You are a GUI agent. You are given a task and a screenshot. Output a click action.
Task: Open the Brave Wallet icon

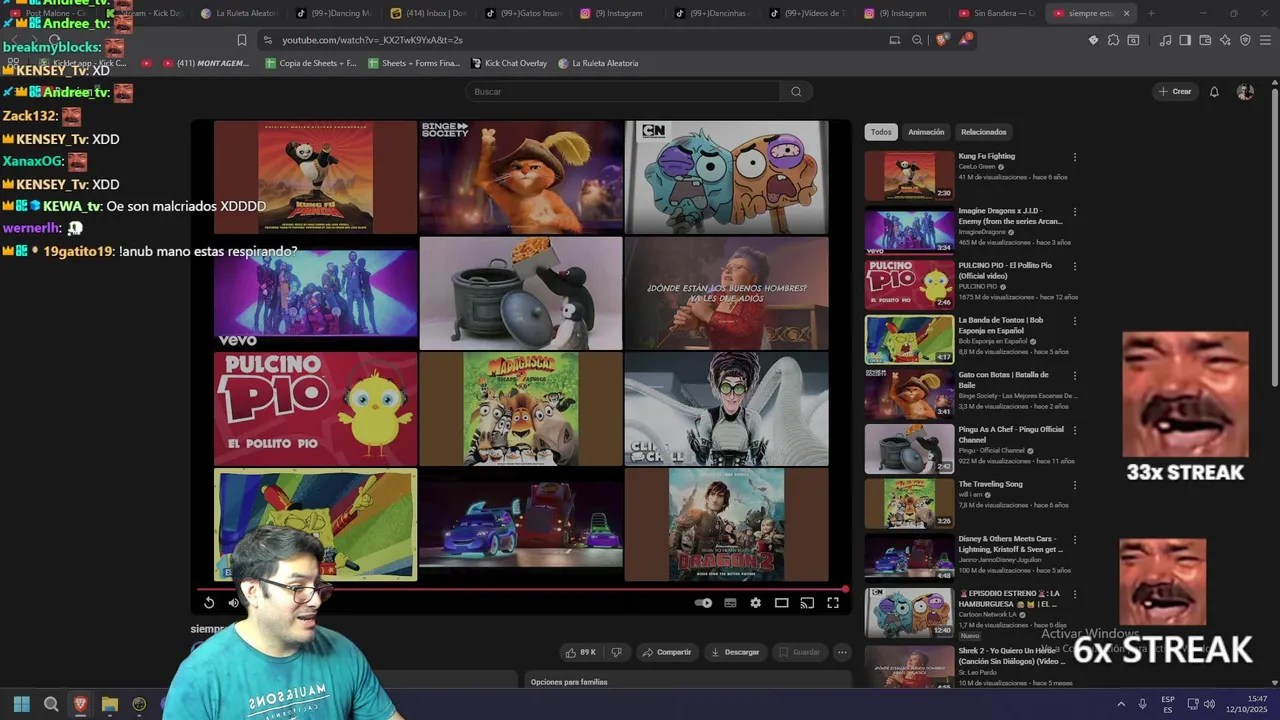(1205, 40)
